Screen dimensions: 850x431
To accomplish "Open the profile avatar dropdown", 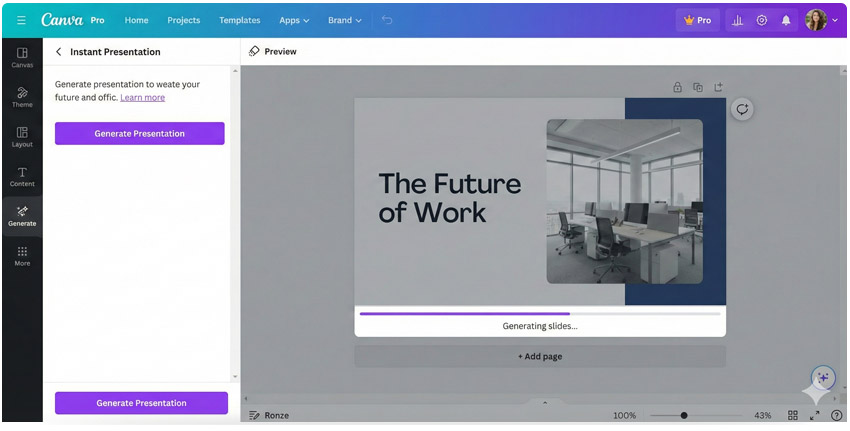I will (822, 20).
